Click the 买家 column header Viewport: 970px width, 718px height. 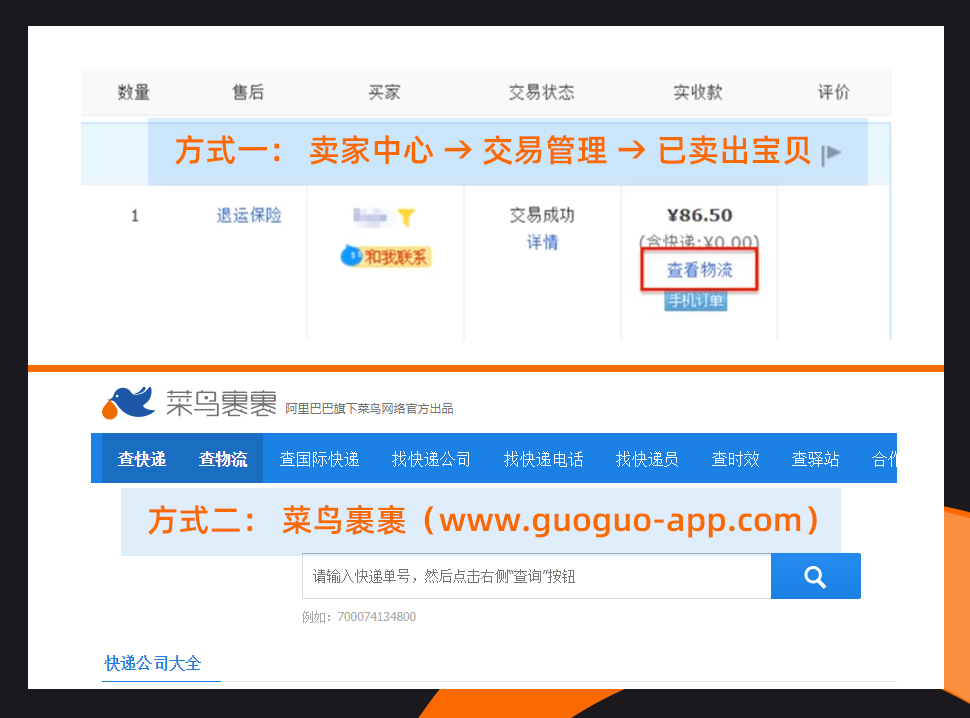(x=384, y=92)
